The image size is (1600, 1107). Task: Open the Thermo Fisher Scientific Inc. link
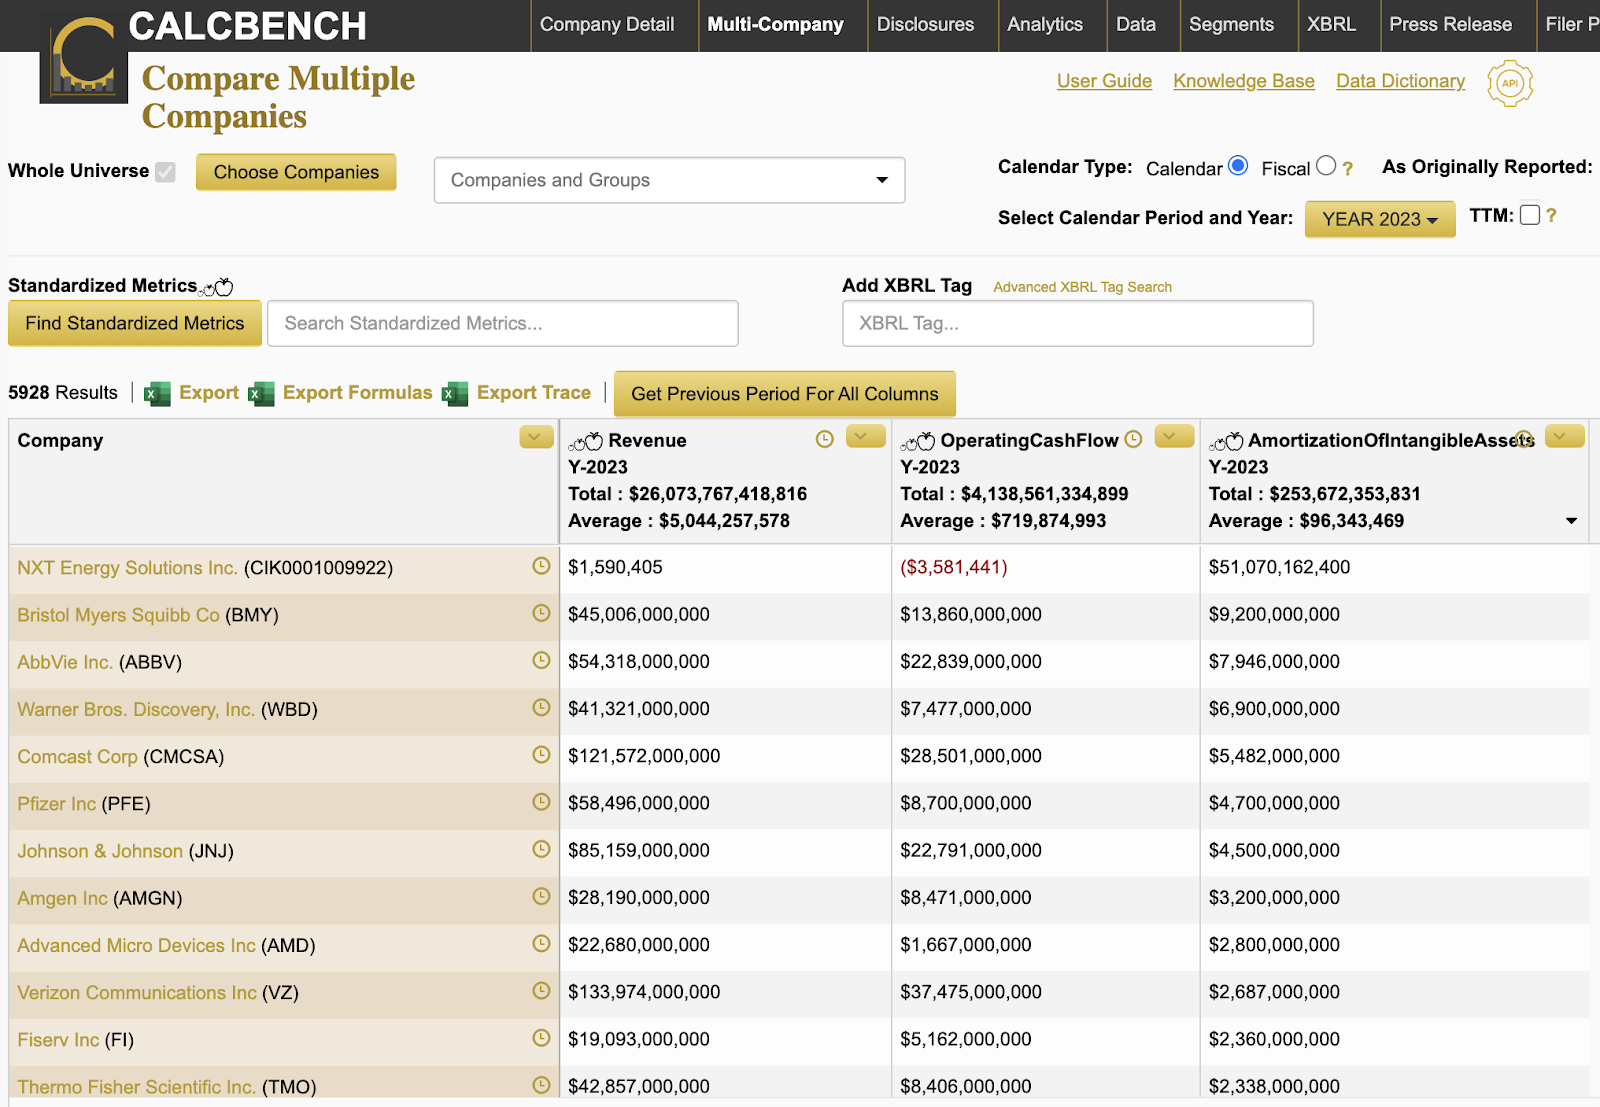136,1087
